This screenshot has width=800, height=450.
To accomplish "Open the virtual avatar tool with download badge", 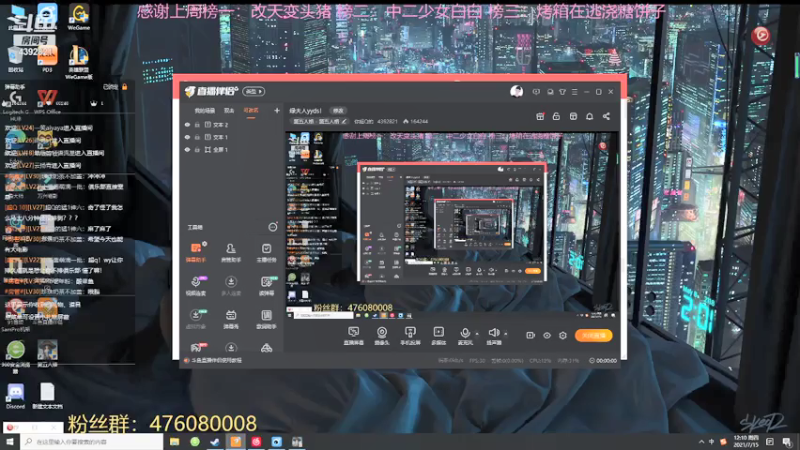I will click(x=196, y=319).
